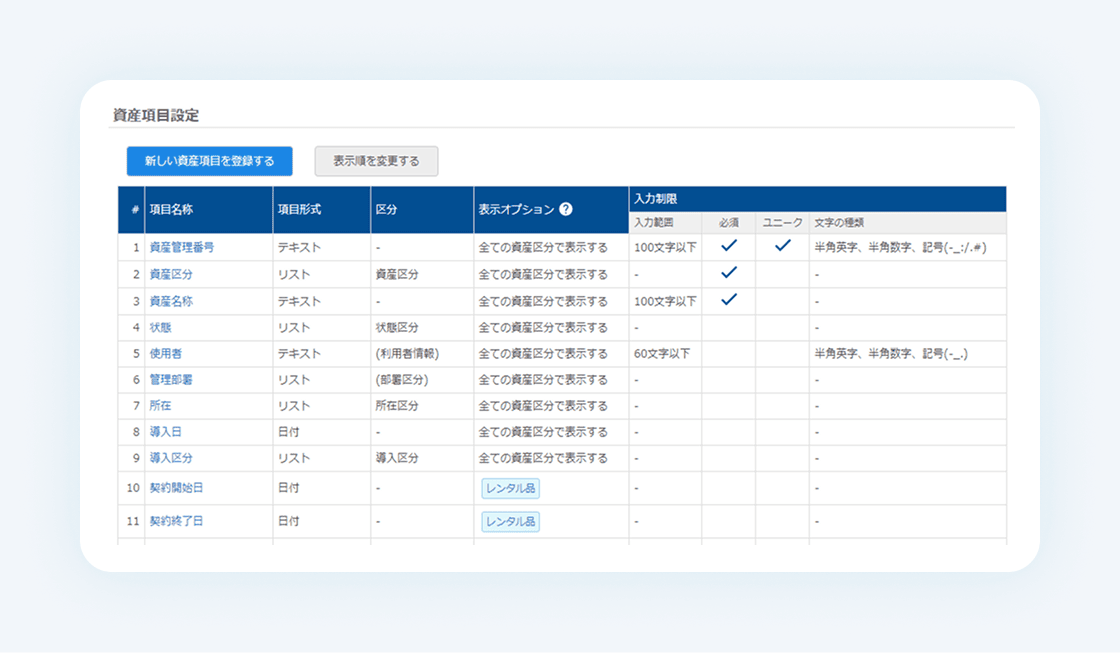Viewport: 1120px width, 653px height.
Task: Open the 所在 item link
Action: pos(160,406)
